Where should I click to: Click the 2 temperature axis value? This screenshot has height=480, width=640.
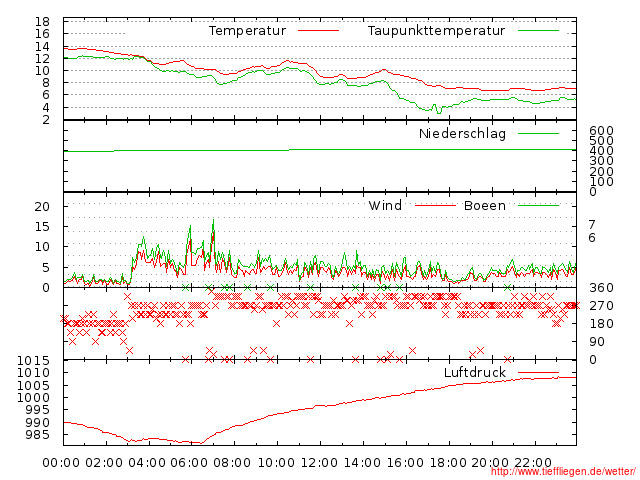[x=46, y=120]
